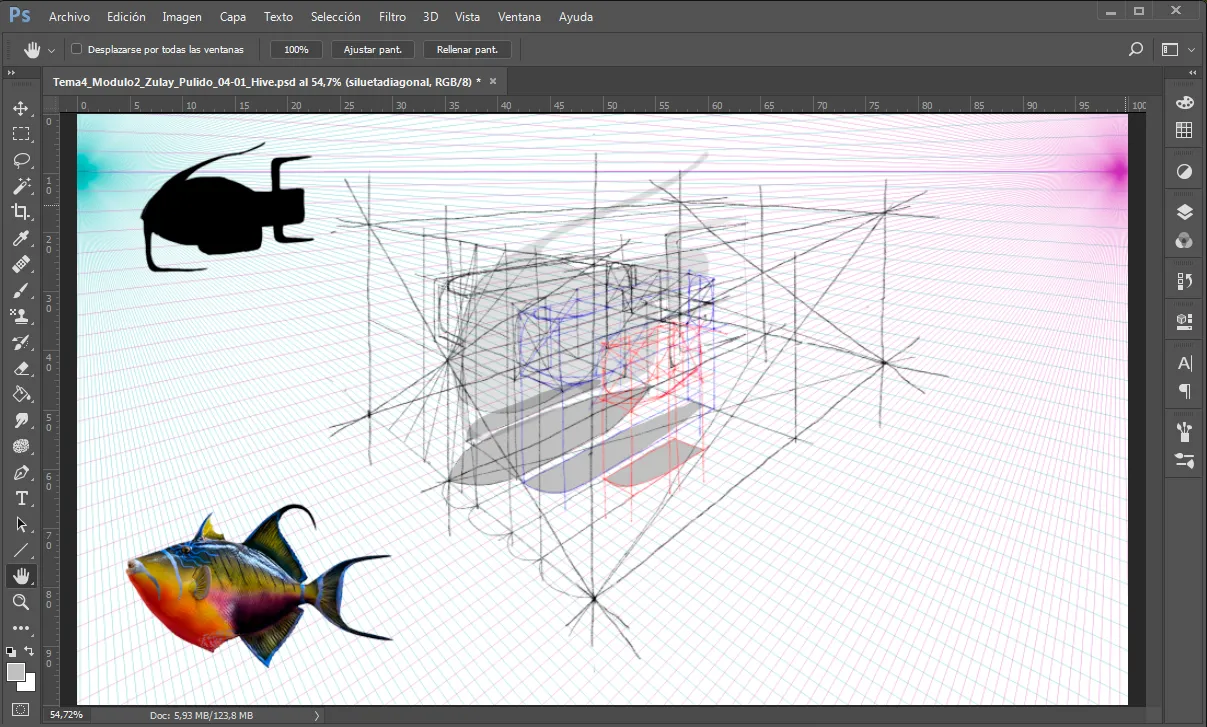Image resolution: width=1207 pixels, height=727 pixels.
Task: Open the Swatches panel grid icon
Action: pos(1185,130)
